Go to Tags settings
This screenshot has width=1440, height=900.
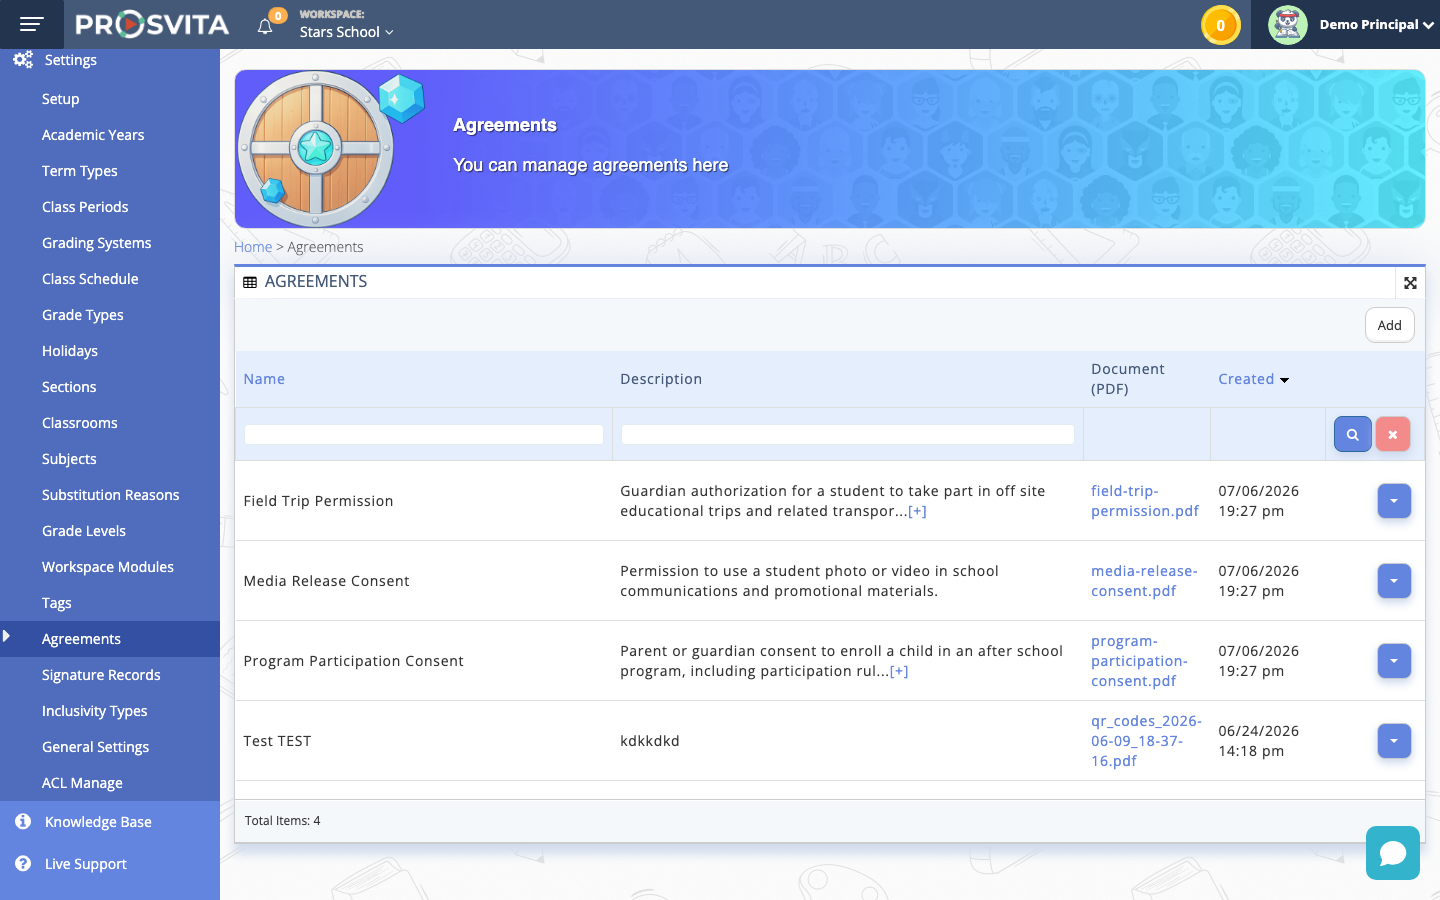click(x=57, y=603)
